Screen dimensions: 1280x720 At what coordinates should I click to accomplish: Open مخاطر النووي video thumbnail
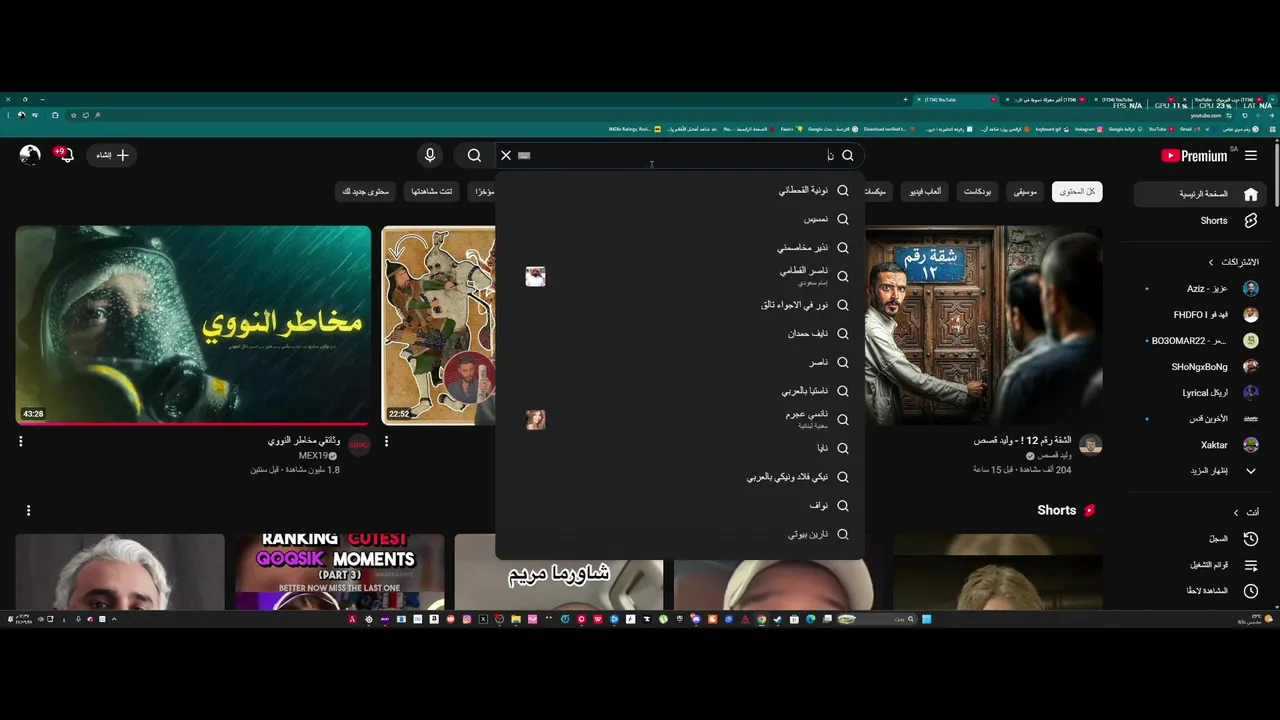coord(193,325)
